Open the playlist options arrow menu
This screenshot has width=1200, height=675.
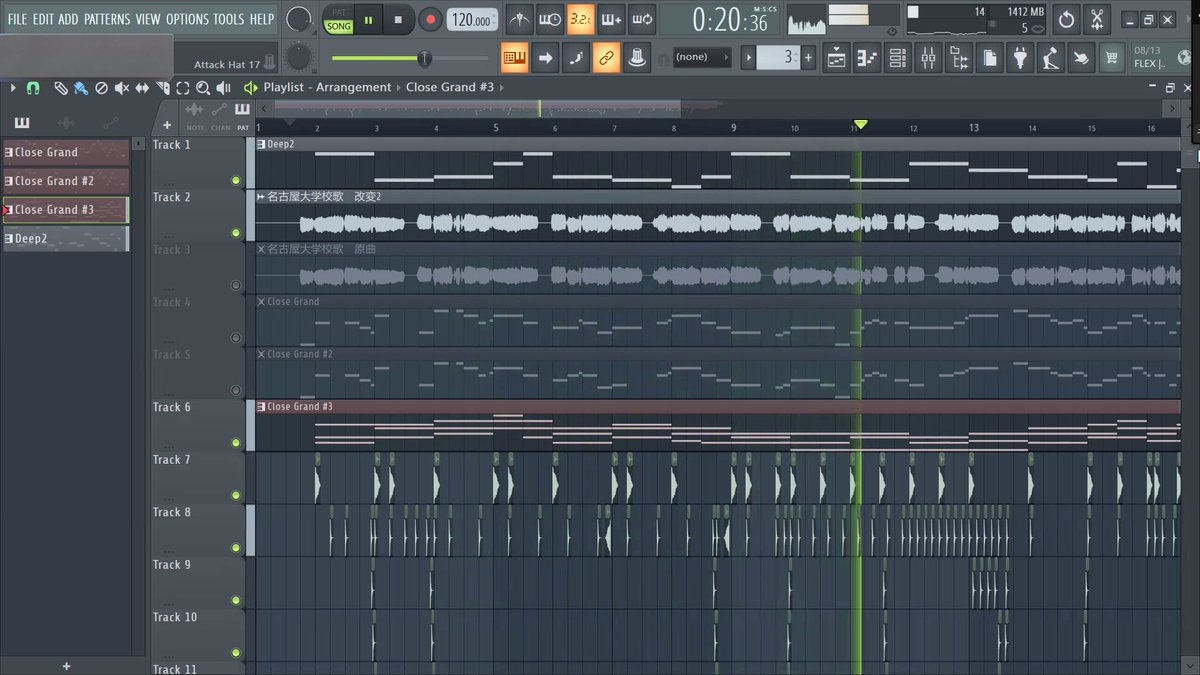click(13, 88)
